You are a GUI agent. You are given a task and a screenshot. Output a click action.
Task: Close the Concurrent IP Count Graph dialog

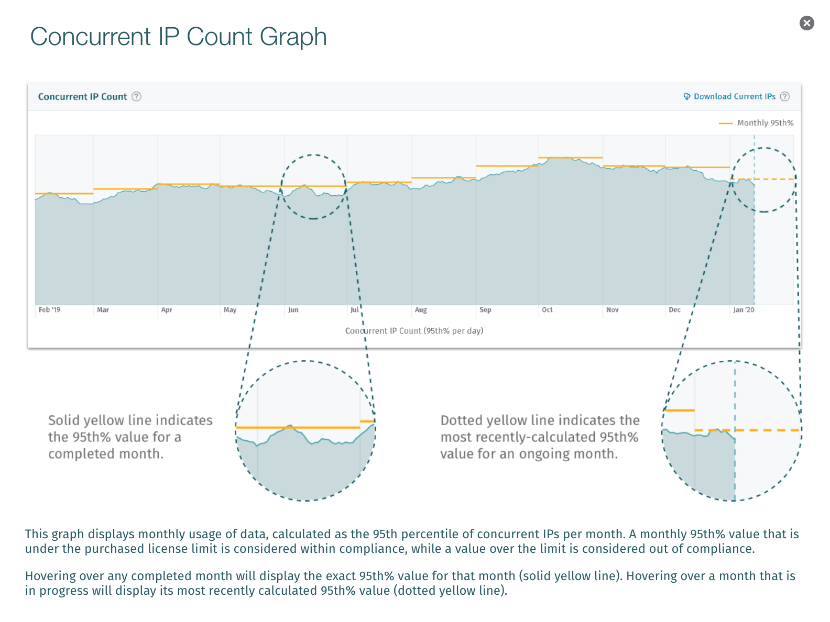pos(807,22)
